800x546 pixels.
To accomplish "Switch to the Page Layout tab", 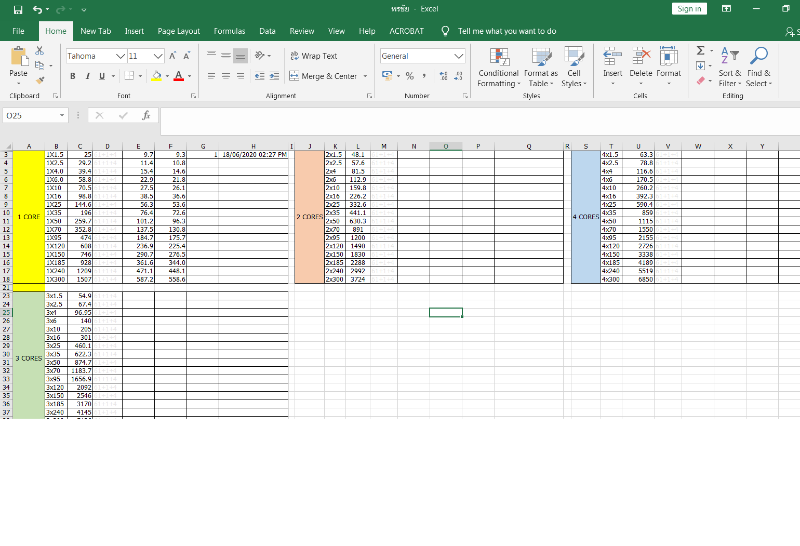I will pyautogui.click(x=179, y=31).
